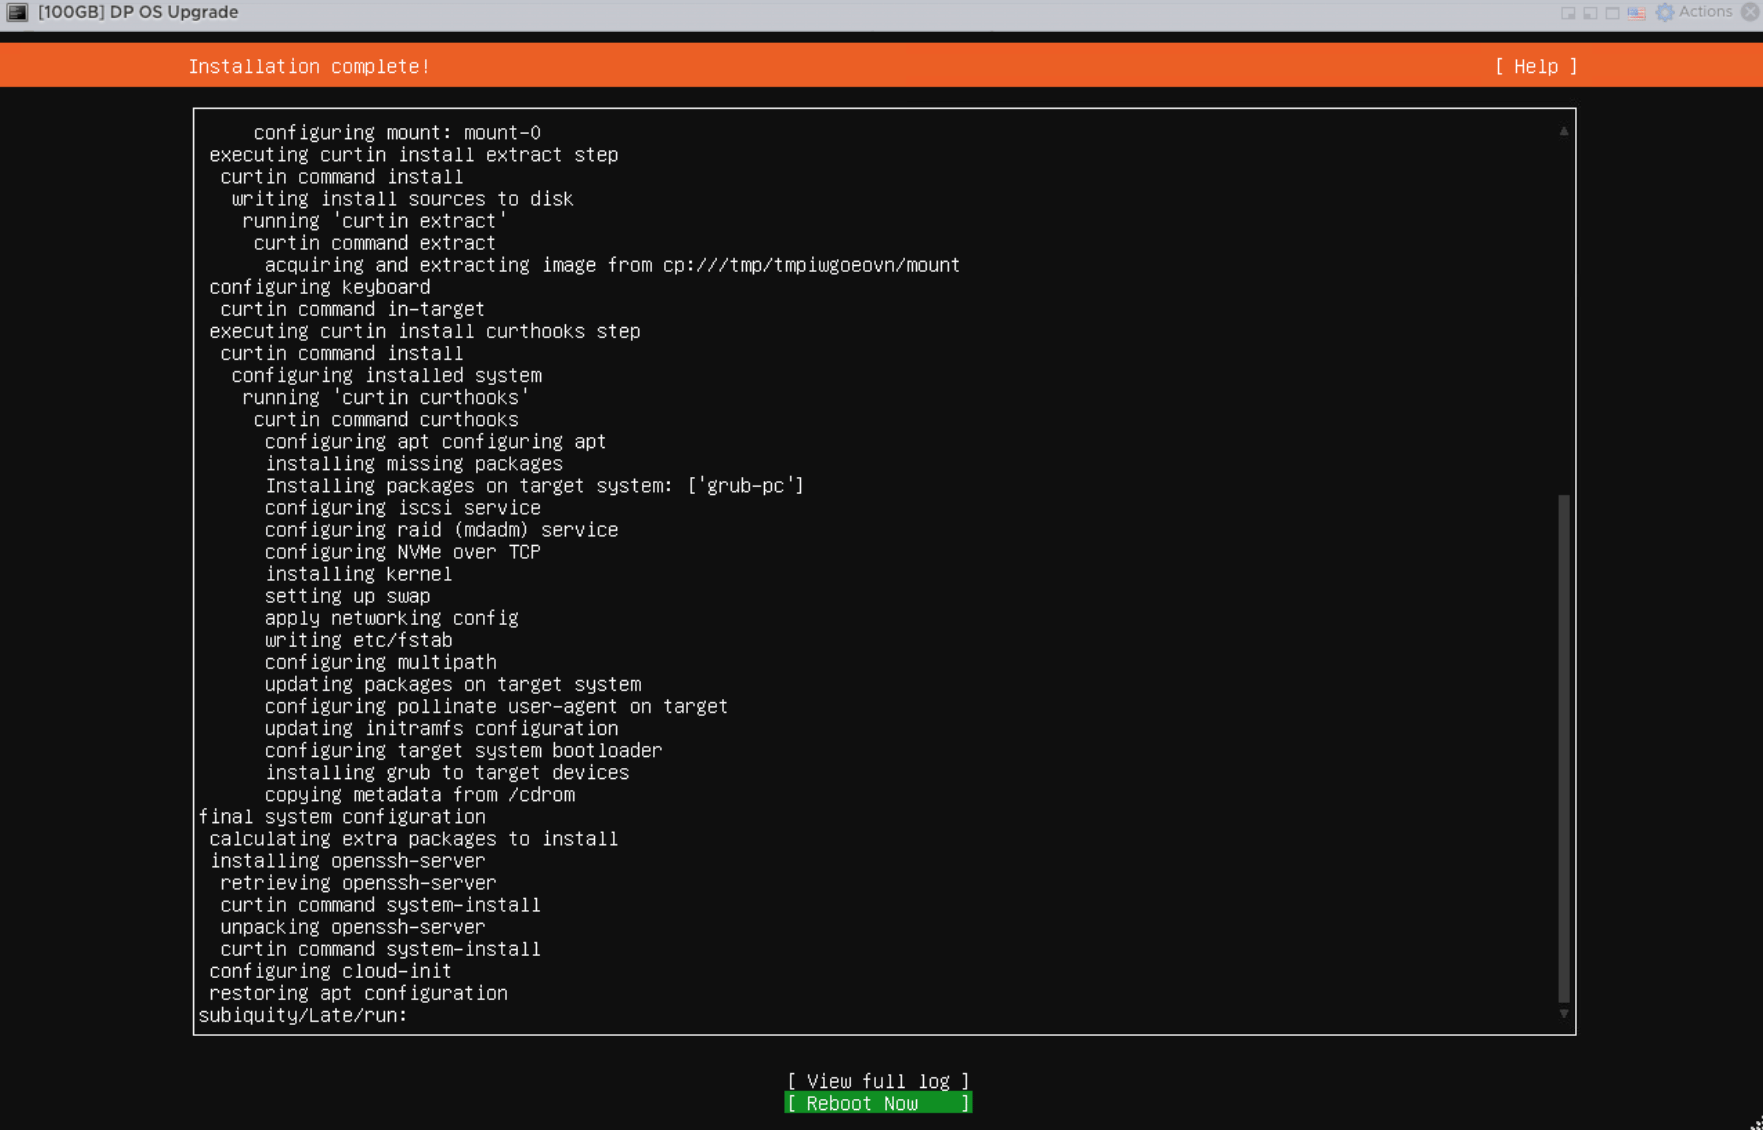Click 'installing openssh-server' log line
The width and height of the screenshot is (1763, 1130).
pos(347,861)
